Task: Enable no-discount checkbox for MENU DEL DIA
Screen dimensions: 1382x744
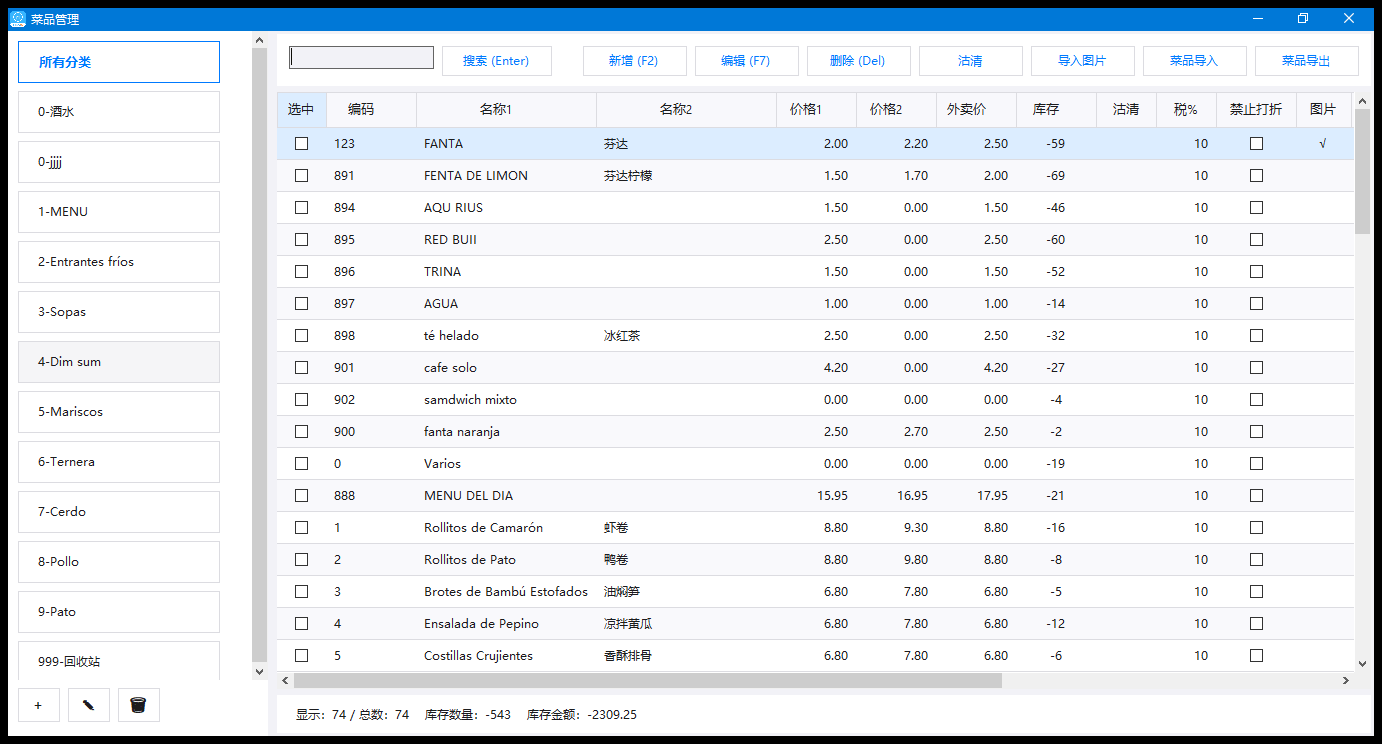Action: pos(1256,496)
